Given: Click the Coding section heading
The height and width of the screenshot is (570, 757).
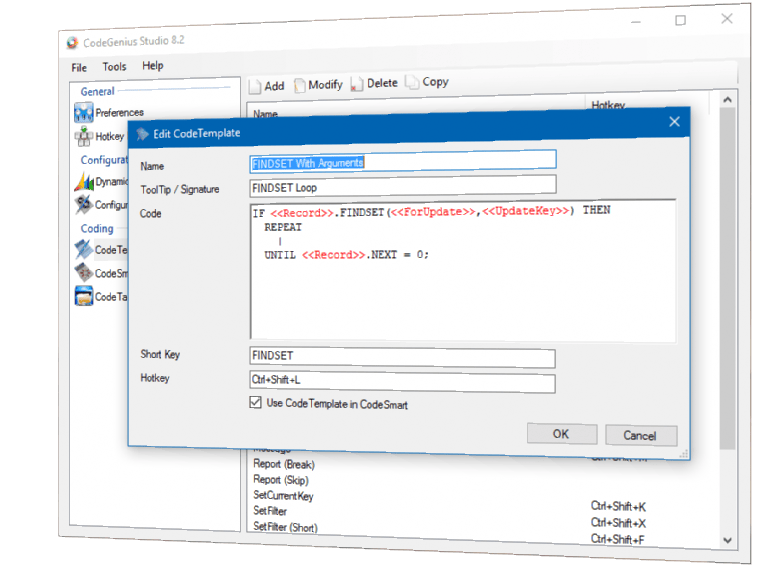Looking at the screenshot, I should click(97, 229).
